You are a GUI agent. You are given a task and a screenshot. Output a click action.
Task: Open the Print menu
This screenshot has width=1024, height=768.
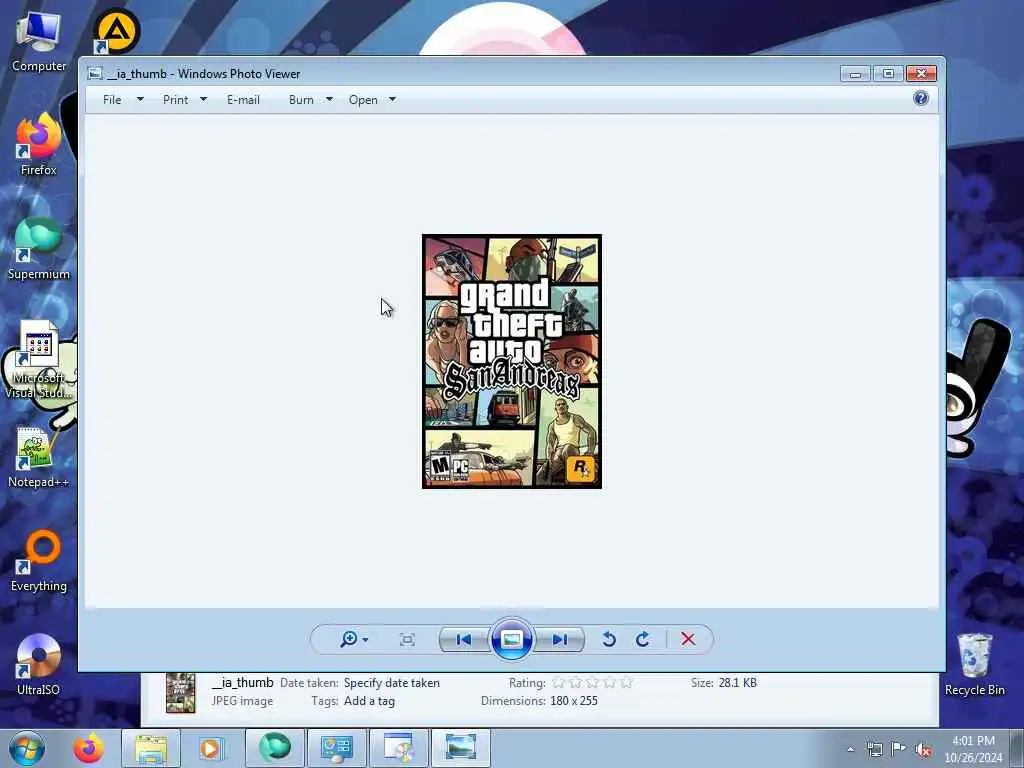point(176,100)
